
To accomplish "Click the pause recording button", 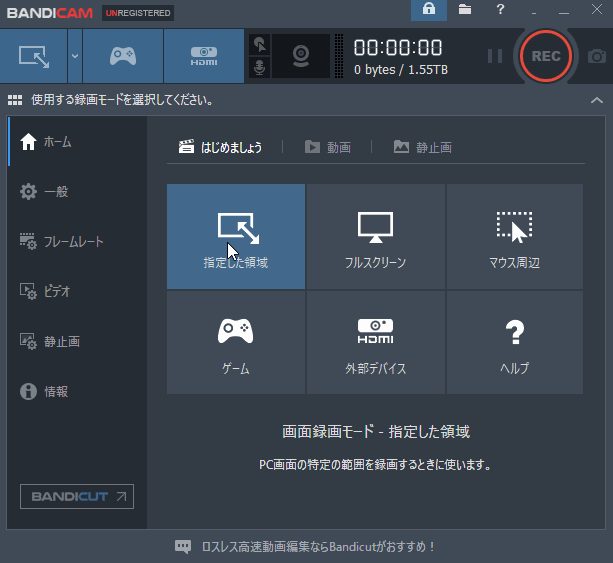I will tap(495, 56).
